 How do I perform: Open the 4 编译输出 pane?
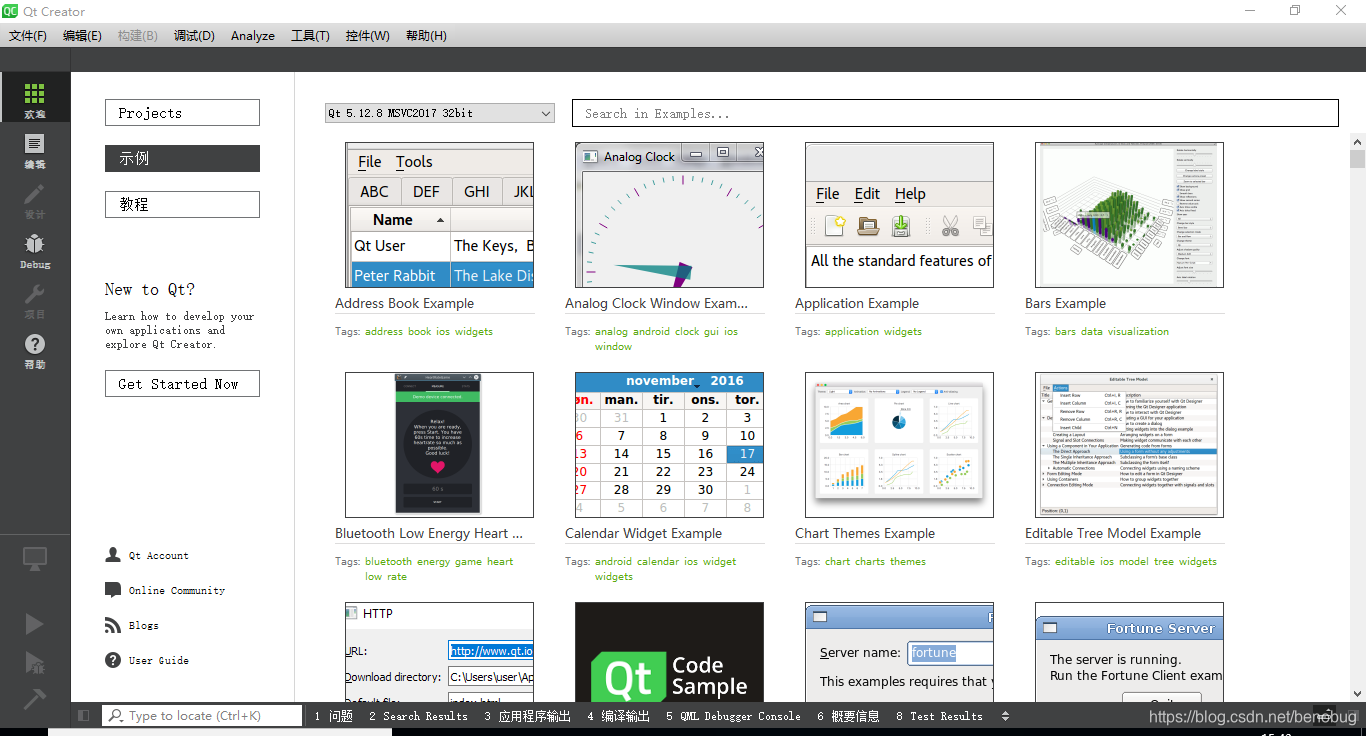coord(619,716)
